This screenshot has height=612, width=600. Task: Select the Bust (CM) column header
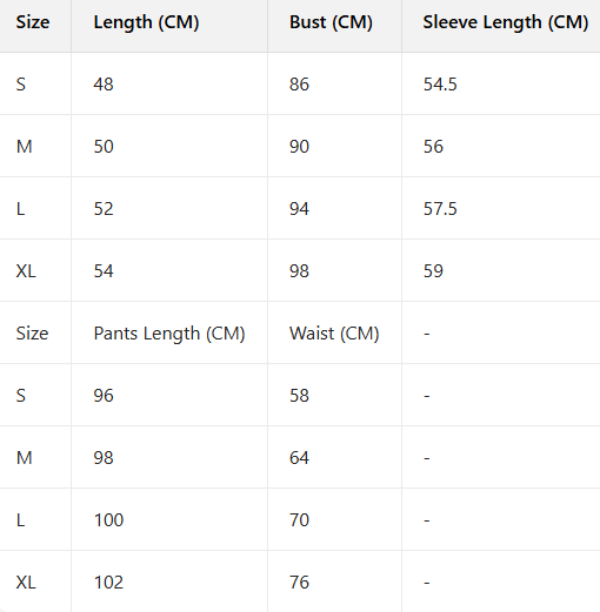pos(330,22)
